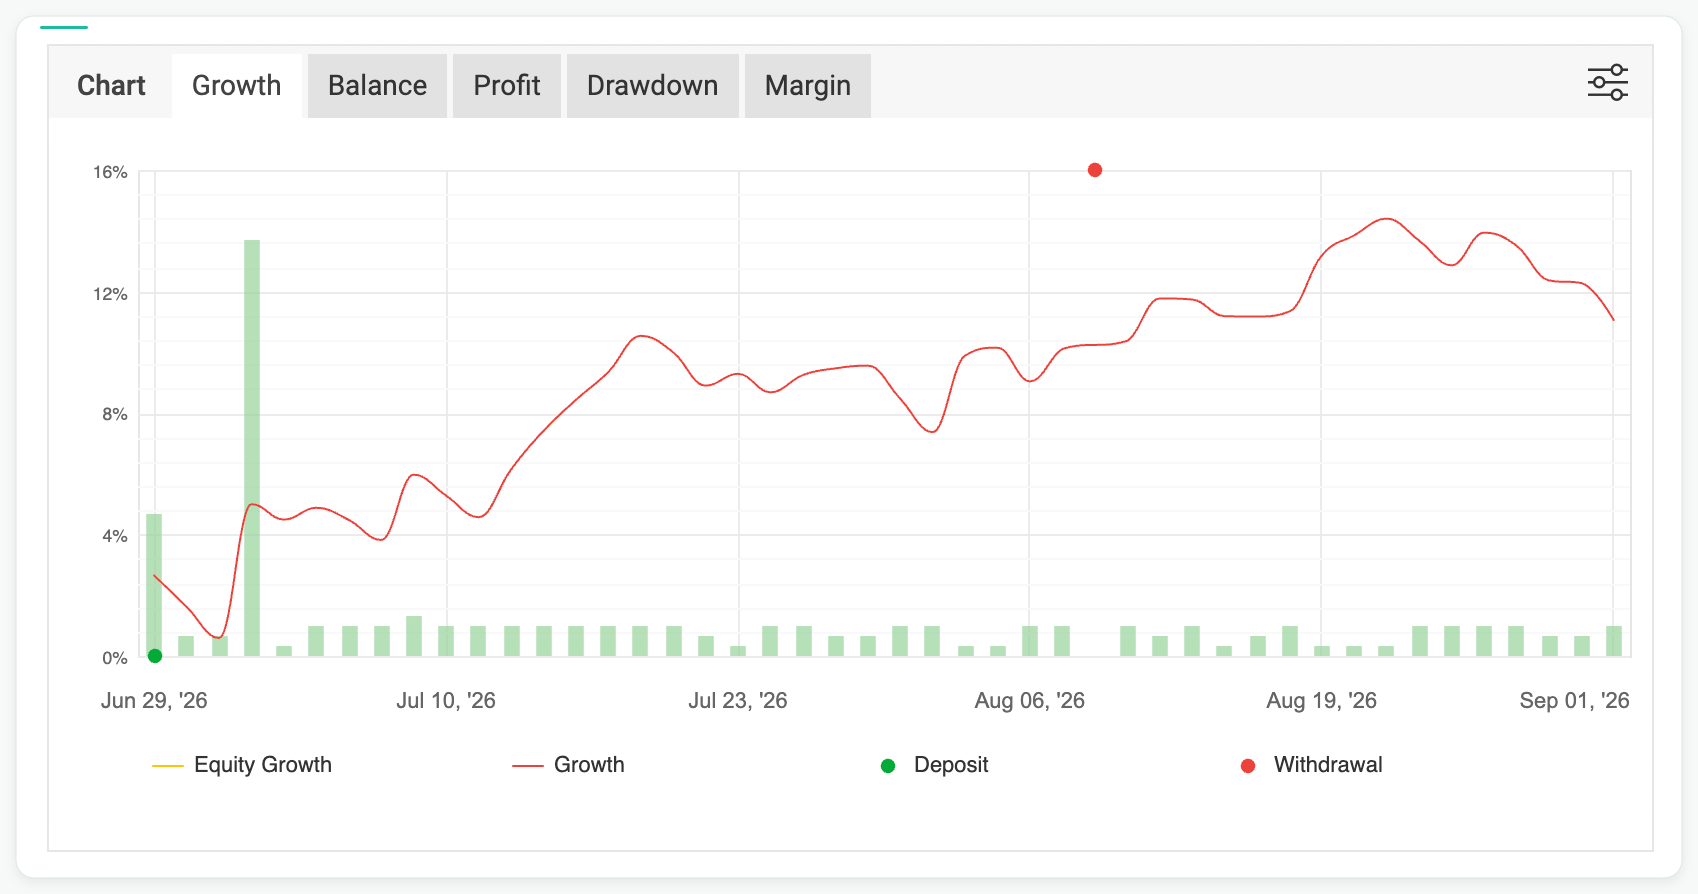This screenshot has width=1698, height=894.
Task: Click the tallest green bar near 14%
Action: (252, 448)
